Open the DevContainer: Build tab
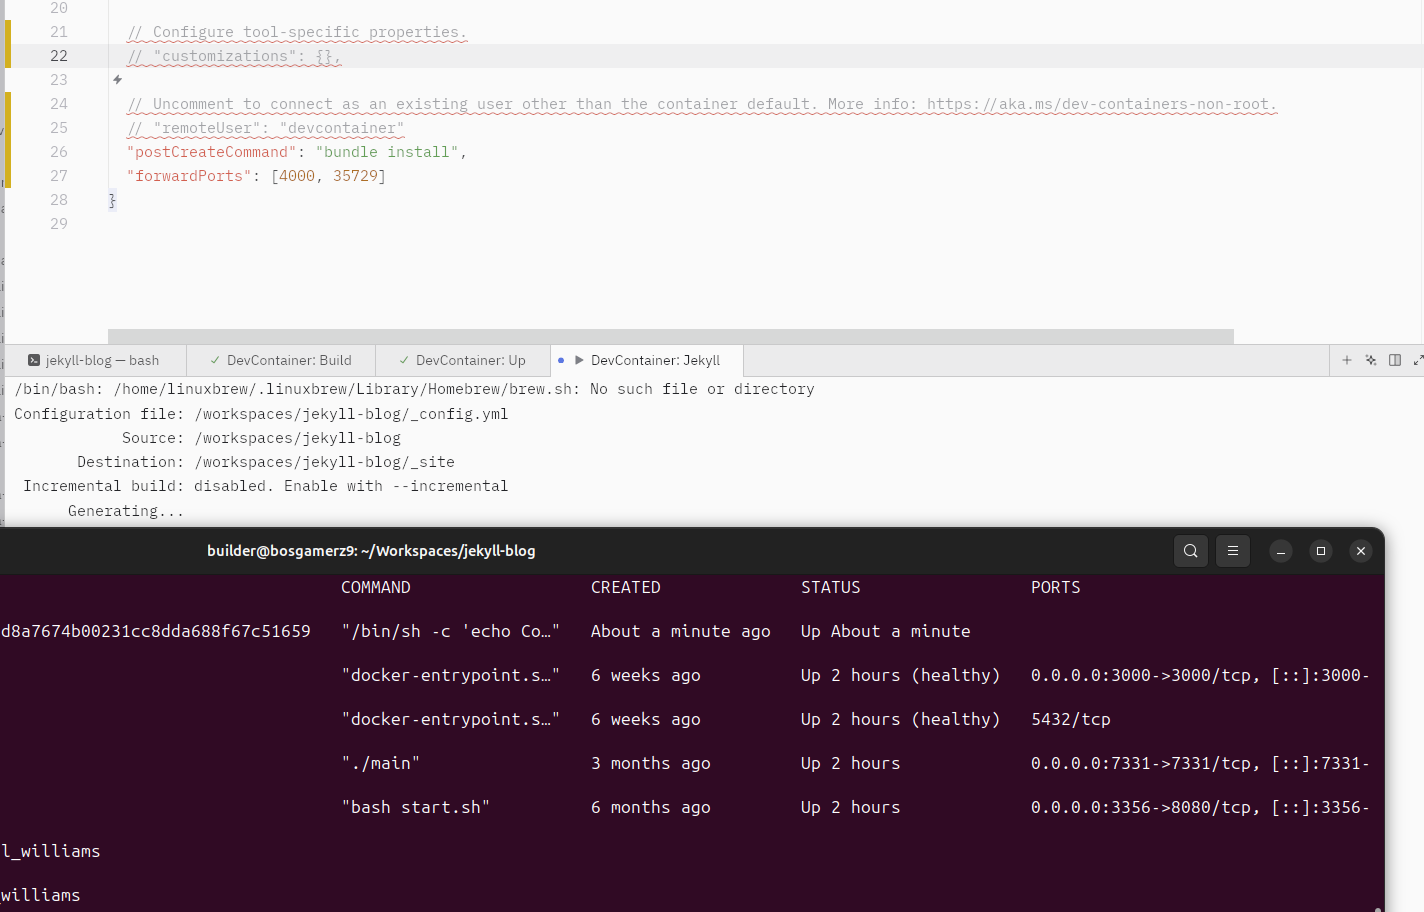Viewport: 1424px width, 912px height. pyautogui.click(x=281, y=360)
